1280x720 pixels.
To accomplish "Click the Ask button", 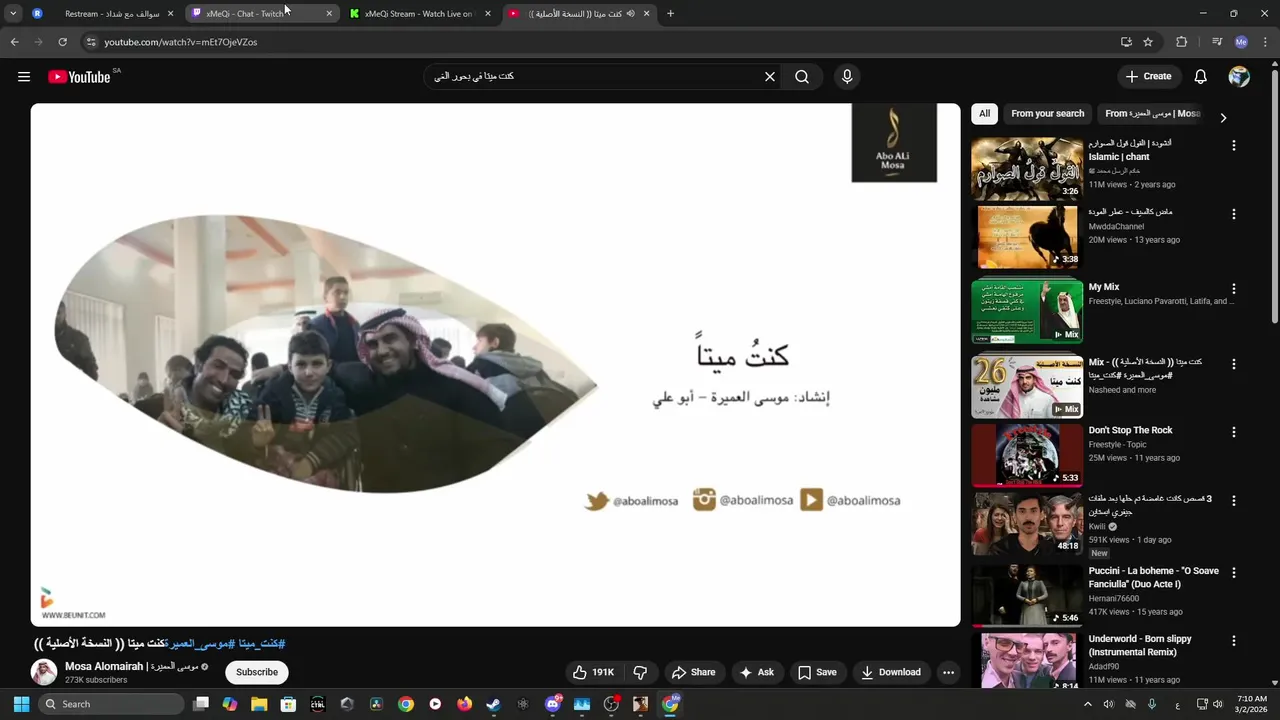I will [x=756, y=672].
